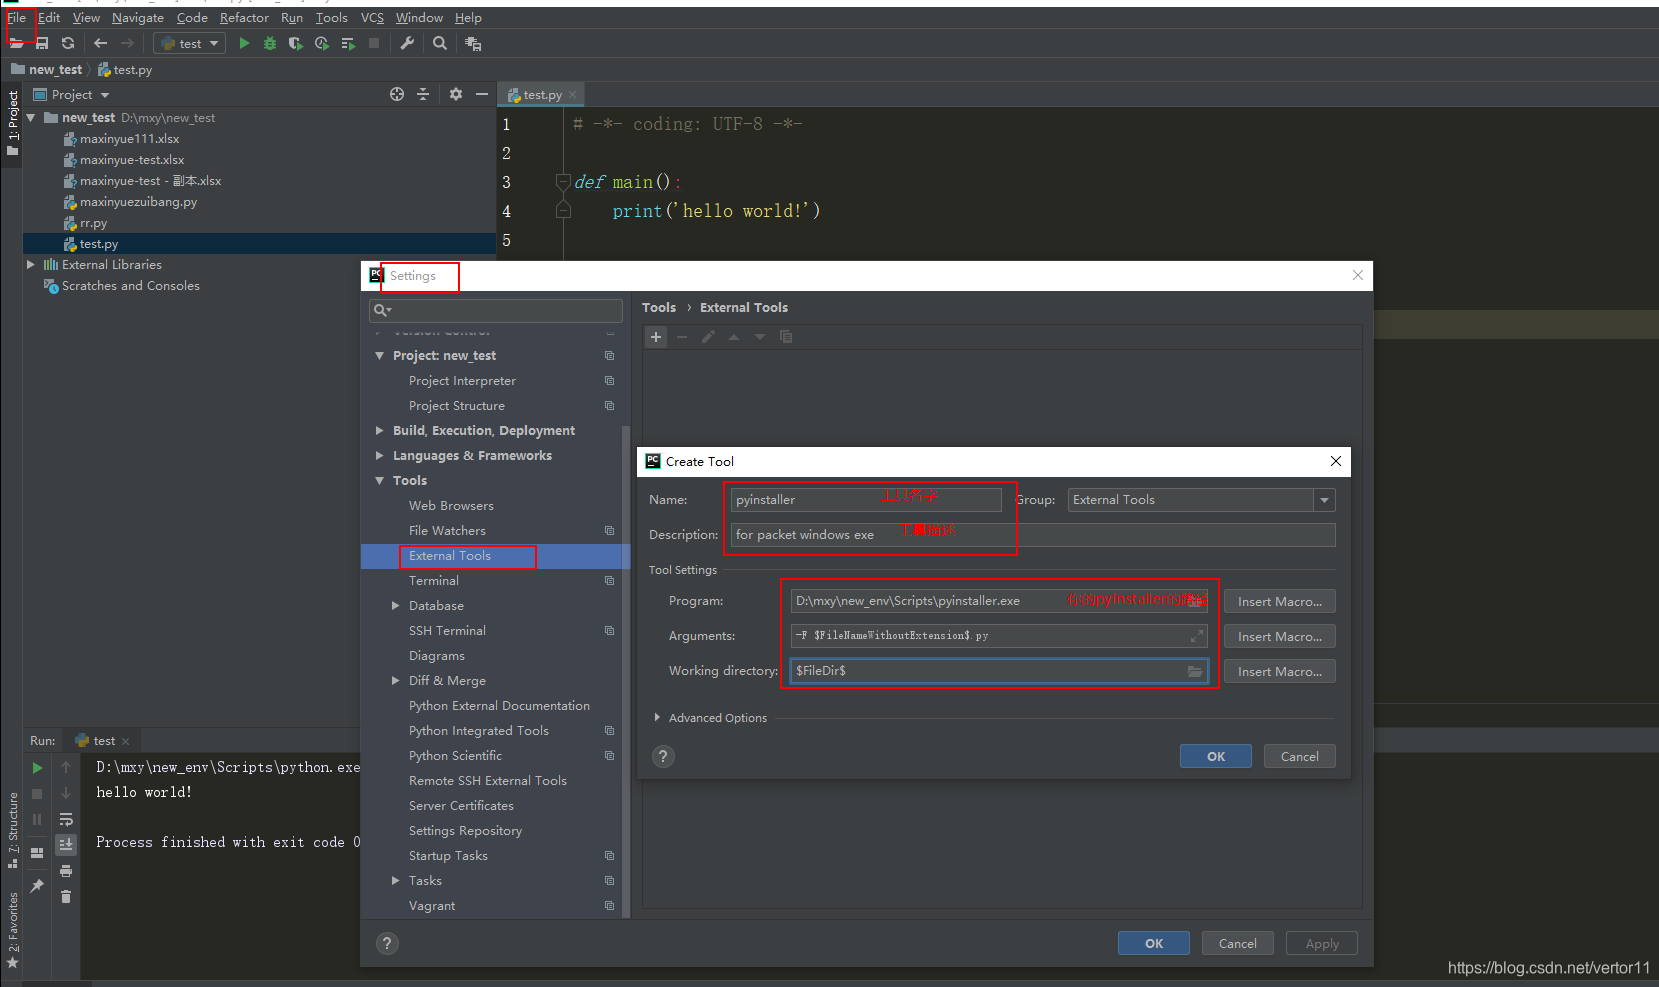The height and width of the screenshot is (987, 1659).
Task: Run the 'test' configuration with green play icon
Action: 243,43
